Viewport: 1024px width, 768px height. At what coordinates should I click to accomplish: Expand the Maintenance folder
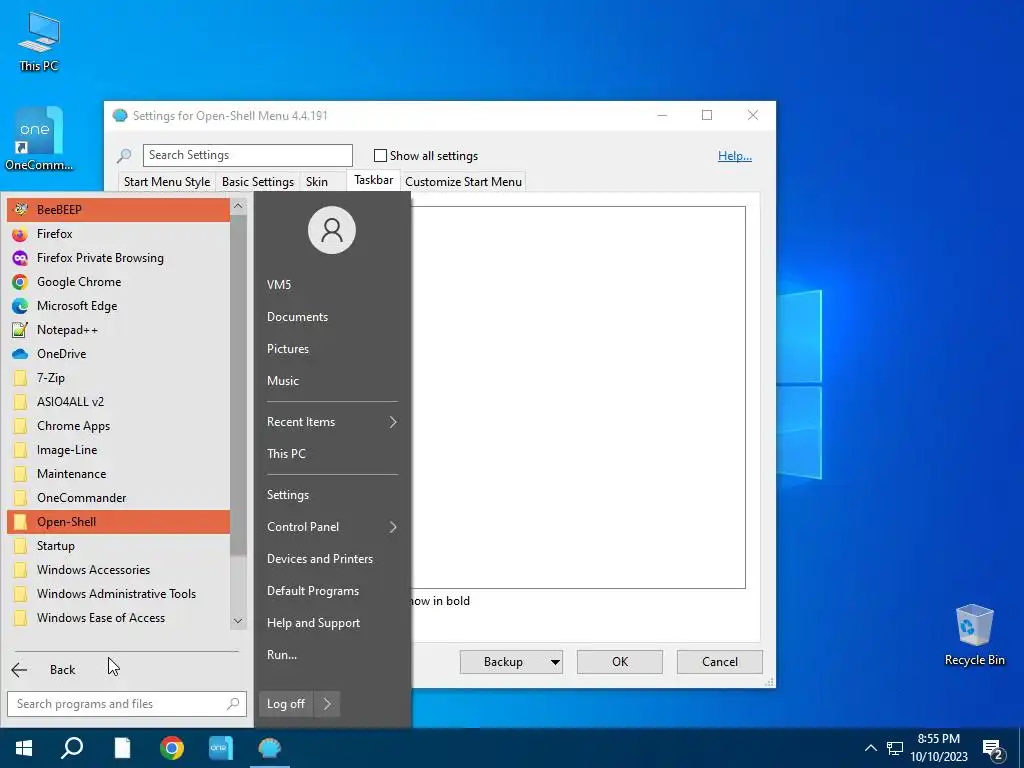tap(118, 474)
